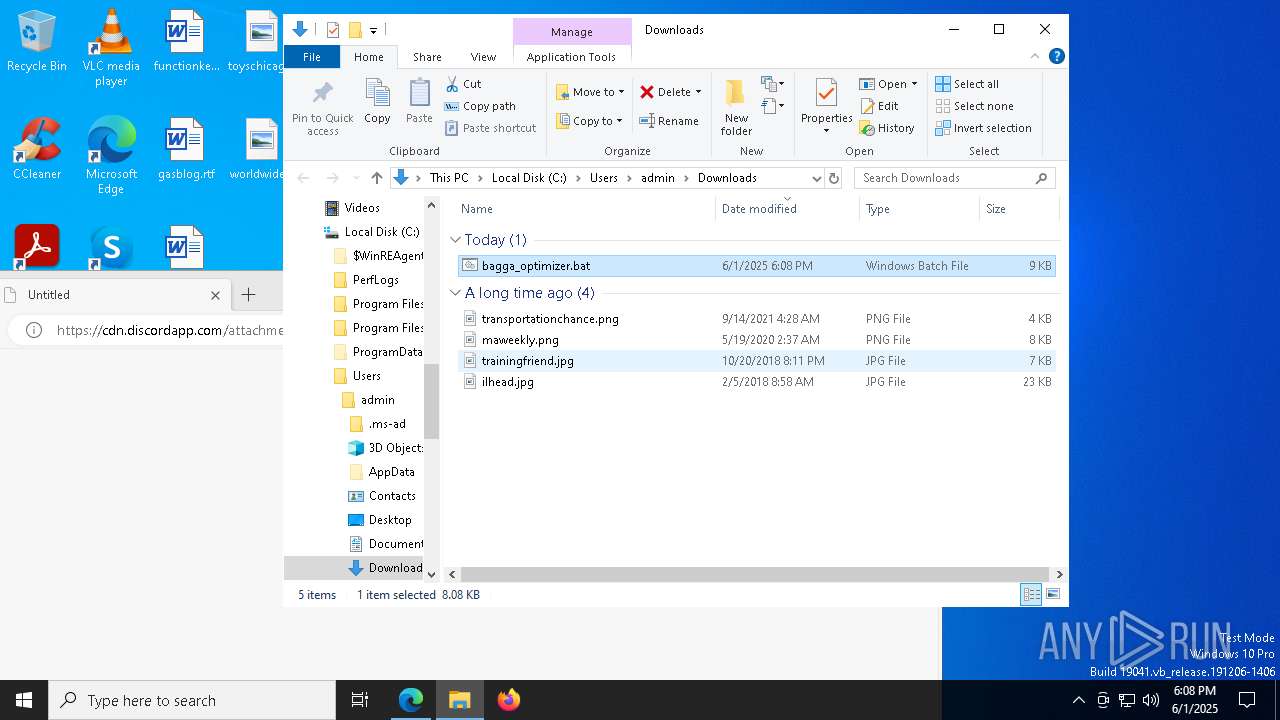
Task: Click This PC in the breadcrumb
Action: coord(449,178)
